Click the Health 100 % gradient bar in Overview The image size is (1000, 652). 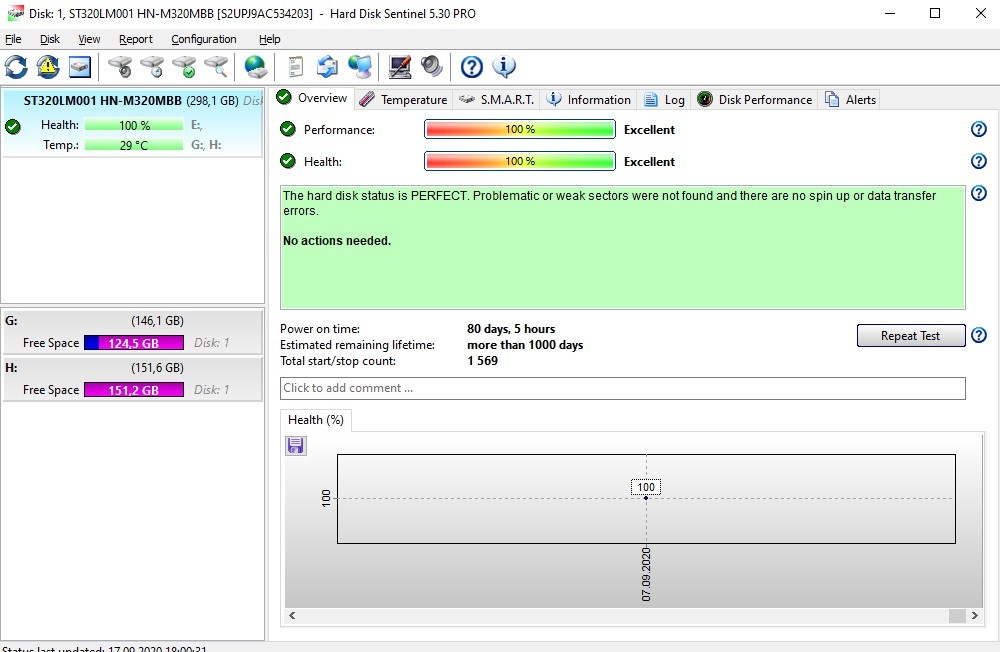[520, 161]
